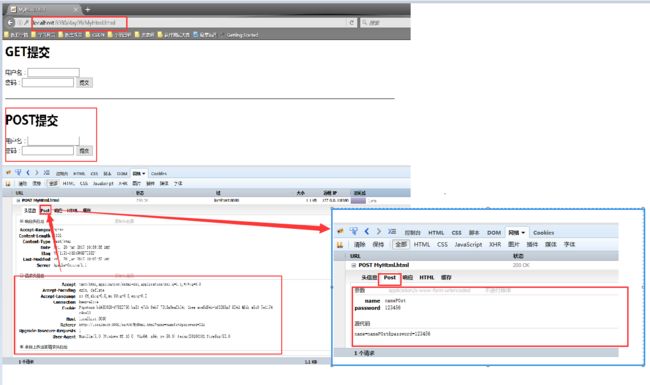Click the browser back arrow button
This screenshot has height=385, width=650.
coord(11,22)
